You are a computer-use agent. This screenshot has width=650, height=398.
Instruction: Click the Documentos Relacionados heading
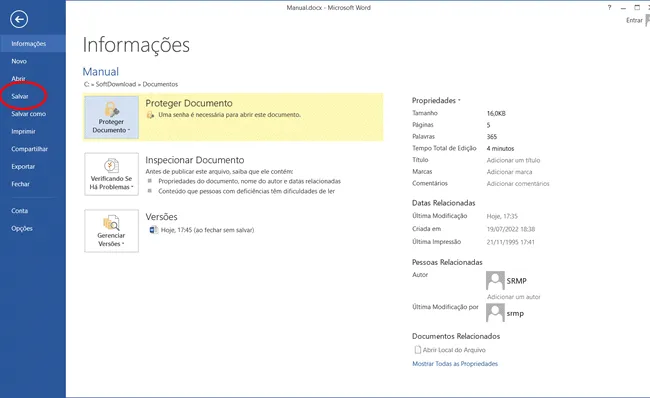[x=456, y=336]
